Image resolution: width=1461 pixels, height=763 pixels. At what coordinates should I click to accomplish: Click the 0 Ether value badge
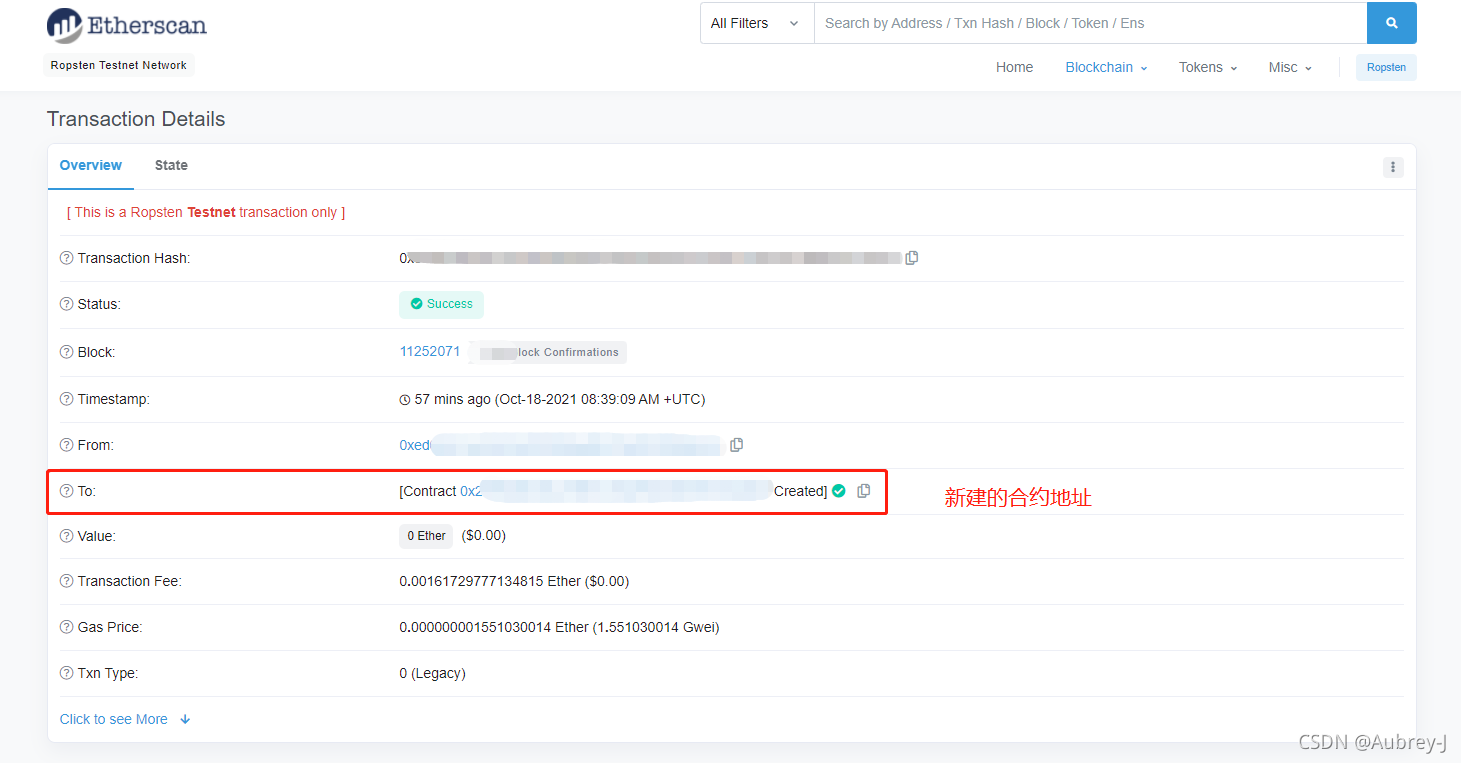coord(426,536)
